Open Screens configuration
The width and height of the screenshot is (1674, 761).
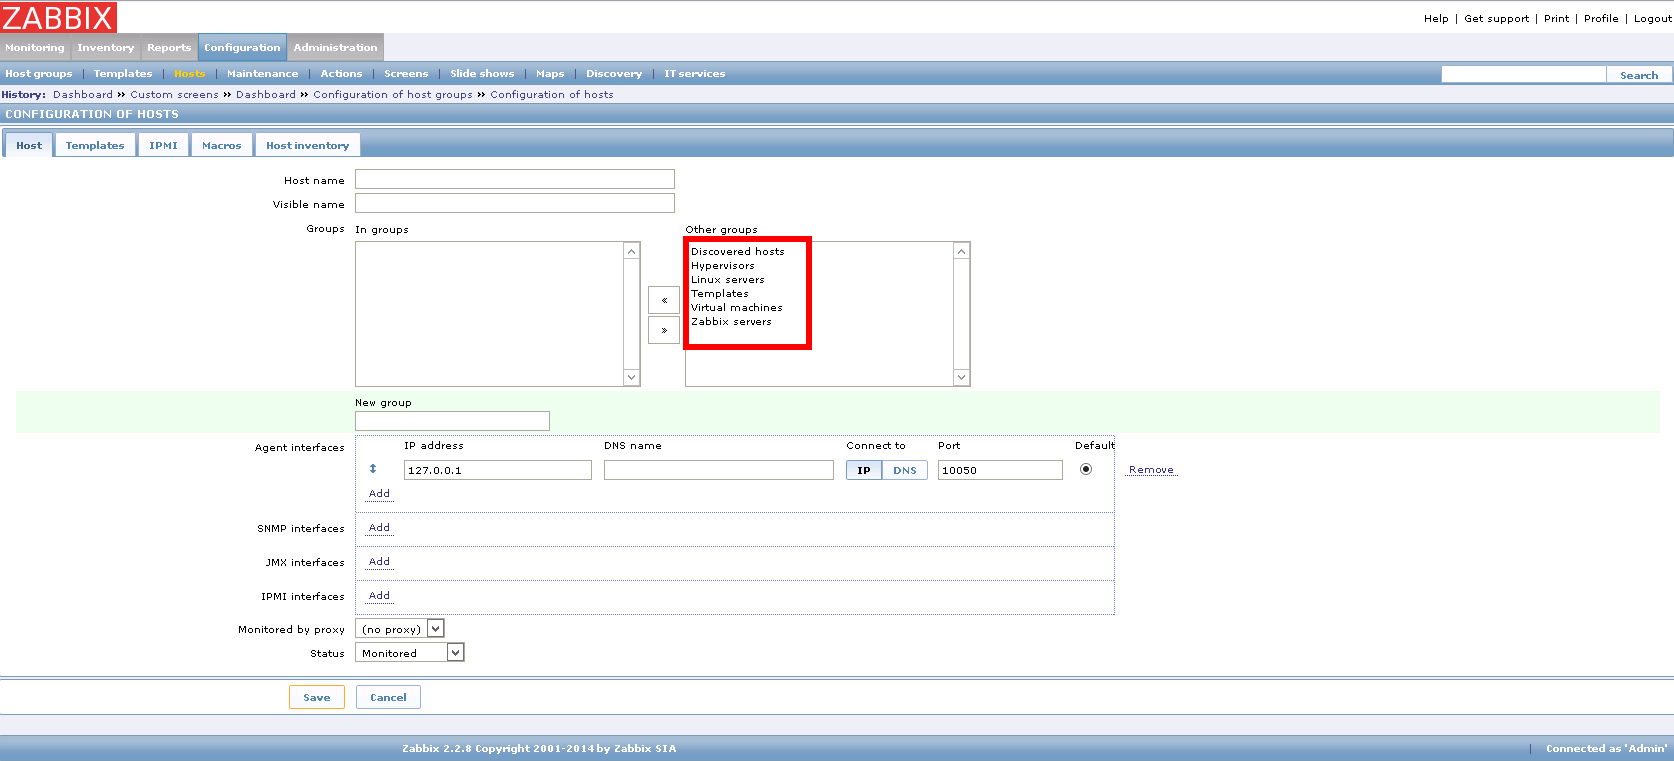coord(406,74)
